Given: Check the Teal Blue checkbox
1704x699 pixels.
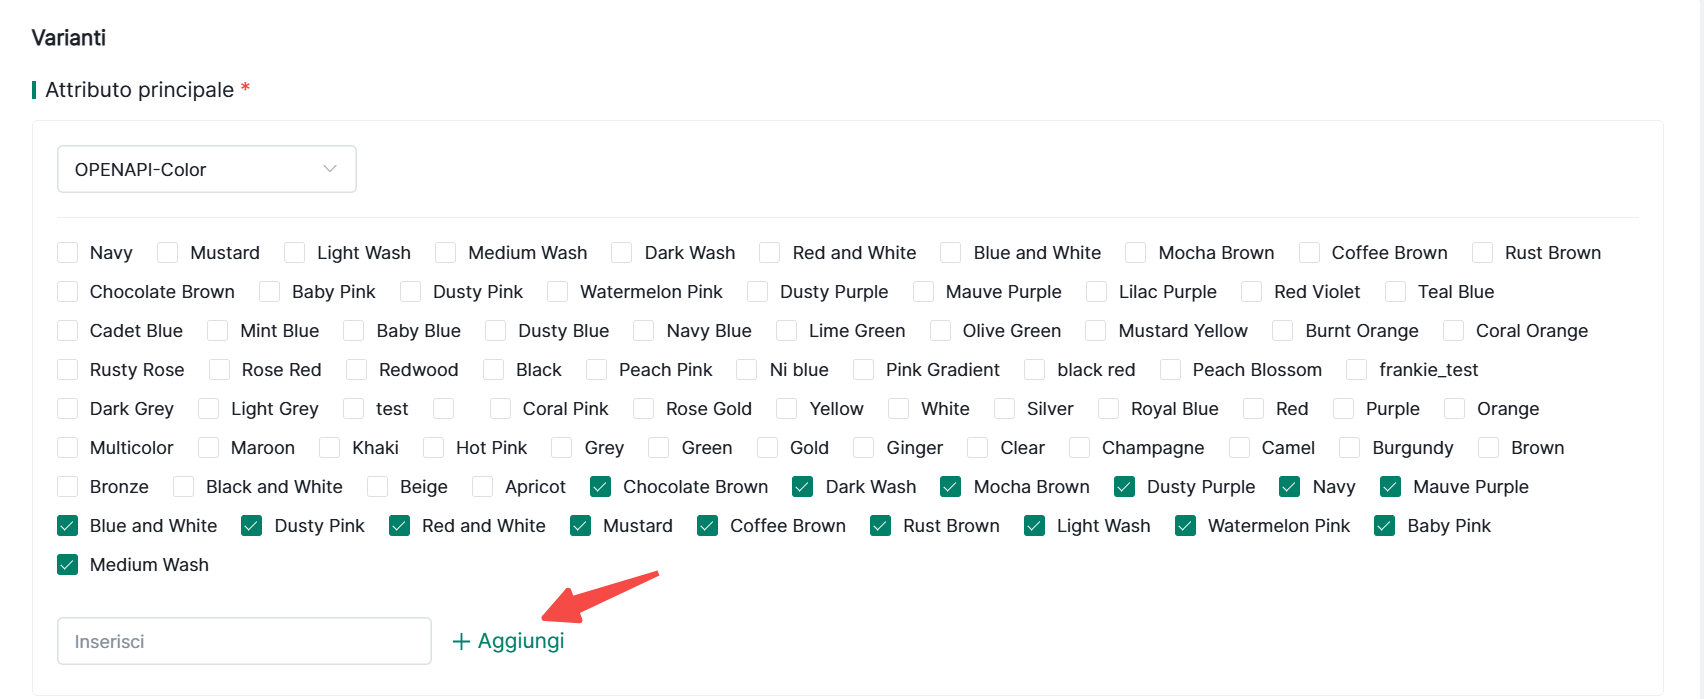Looking at the screenshot, I should pos(1396,292).
